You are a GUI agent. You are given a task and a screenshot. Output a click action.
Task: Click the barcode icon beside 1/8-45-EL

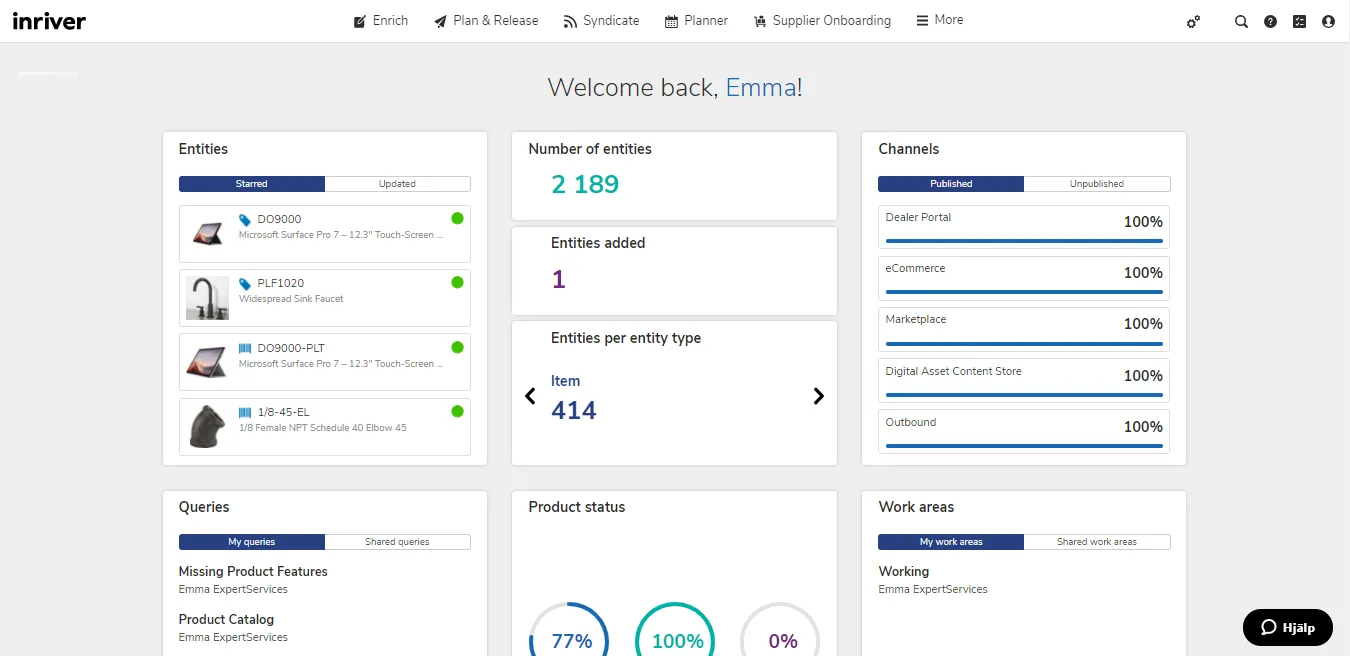[x=245, y=412]
